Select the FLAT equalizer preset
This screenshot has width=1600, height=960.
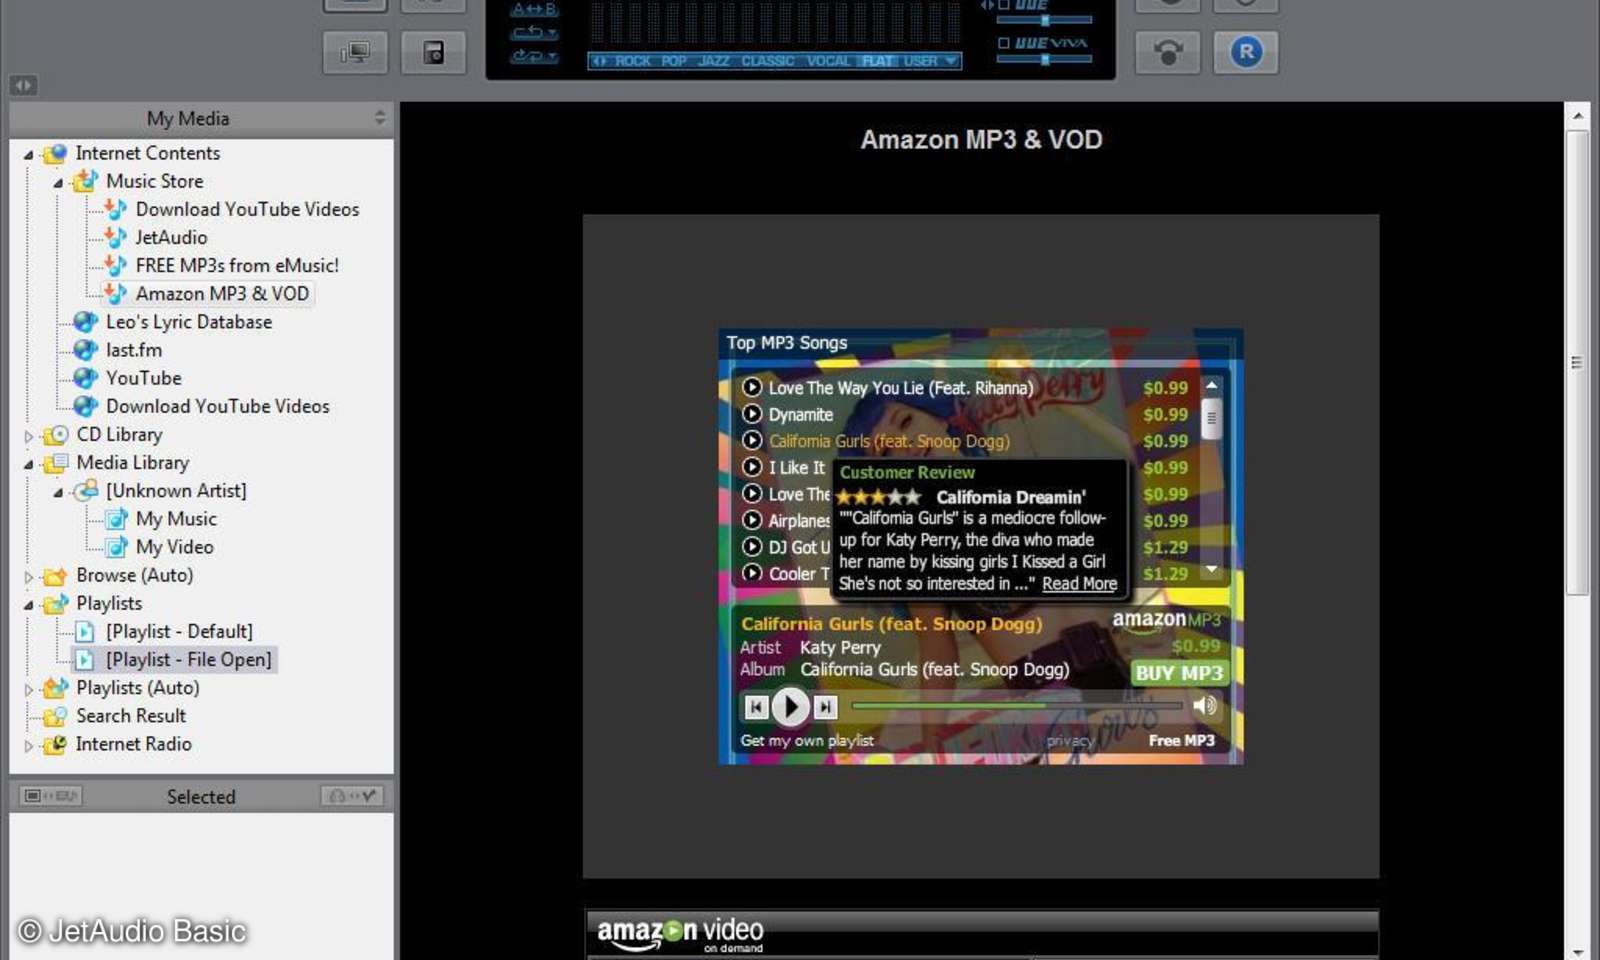pos(877,61)
